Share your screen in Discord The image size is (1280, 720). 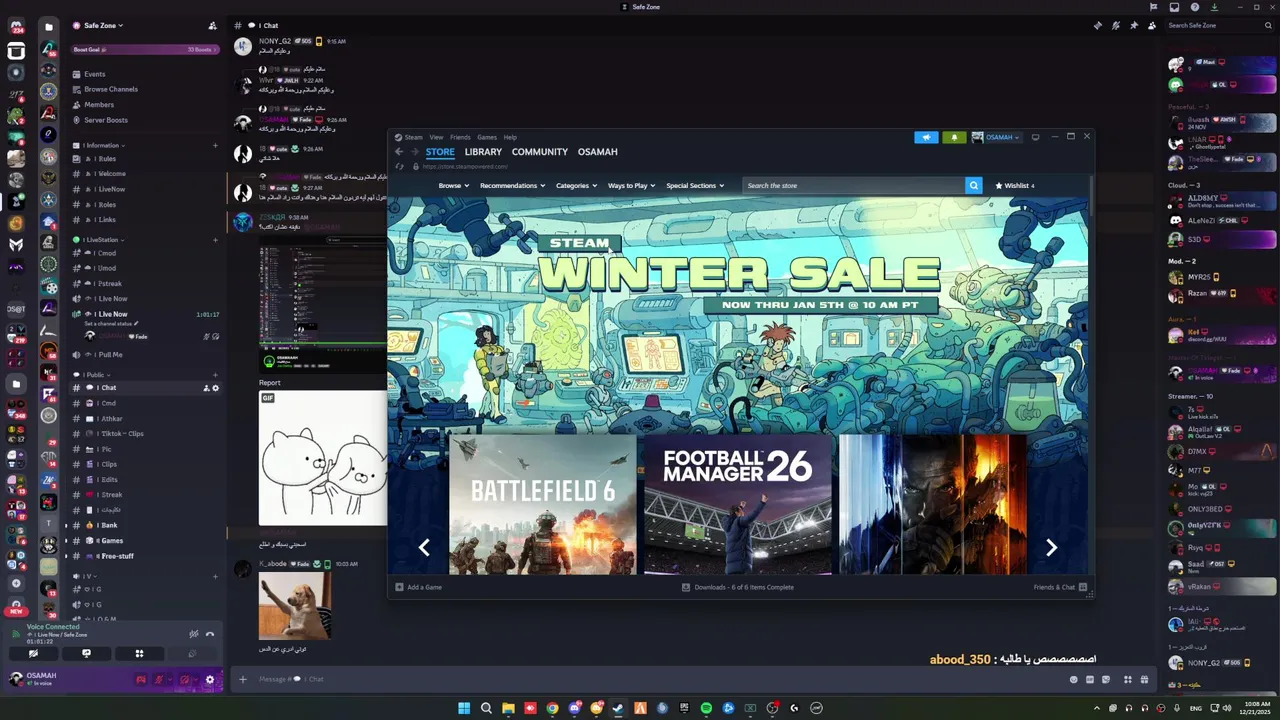coord(86,653)
